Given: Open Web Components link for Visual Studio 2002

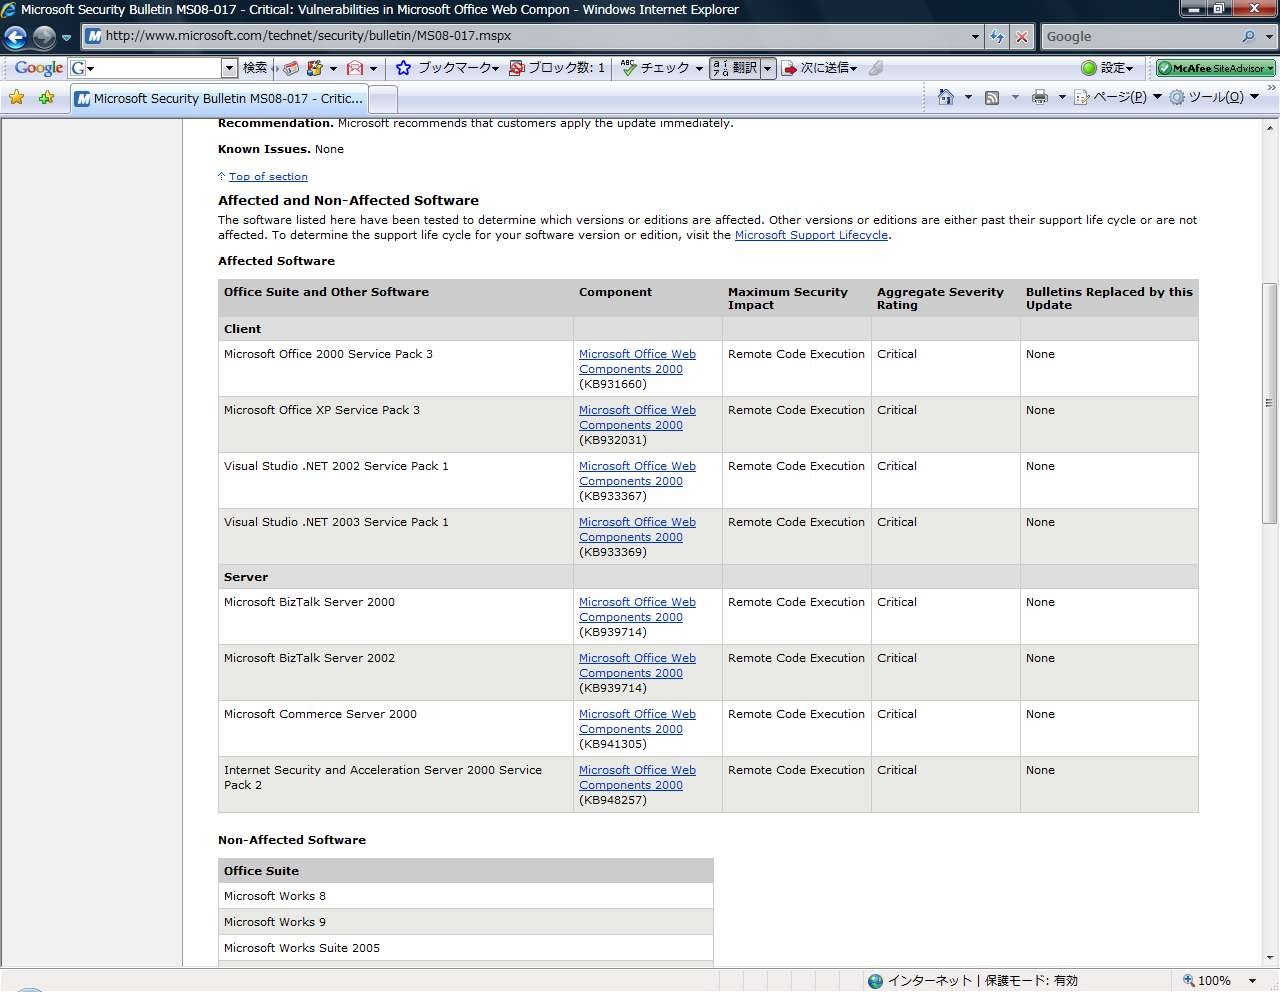Looking at the screenshot, I should [637, 474].
